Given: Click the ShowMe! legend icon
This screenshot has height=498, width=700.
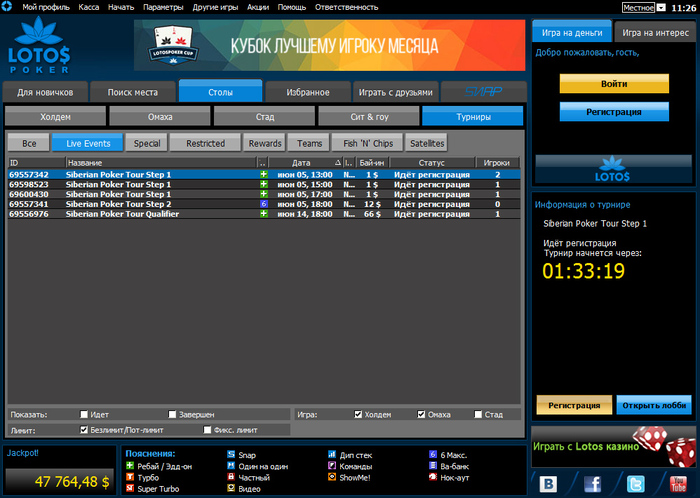Looking at the screenshot, I should 332,477.
